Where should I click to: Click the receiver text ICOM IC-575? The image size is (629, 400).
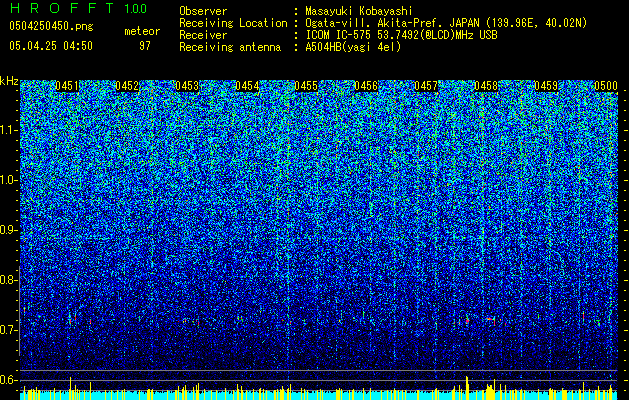click(338, 35)
